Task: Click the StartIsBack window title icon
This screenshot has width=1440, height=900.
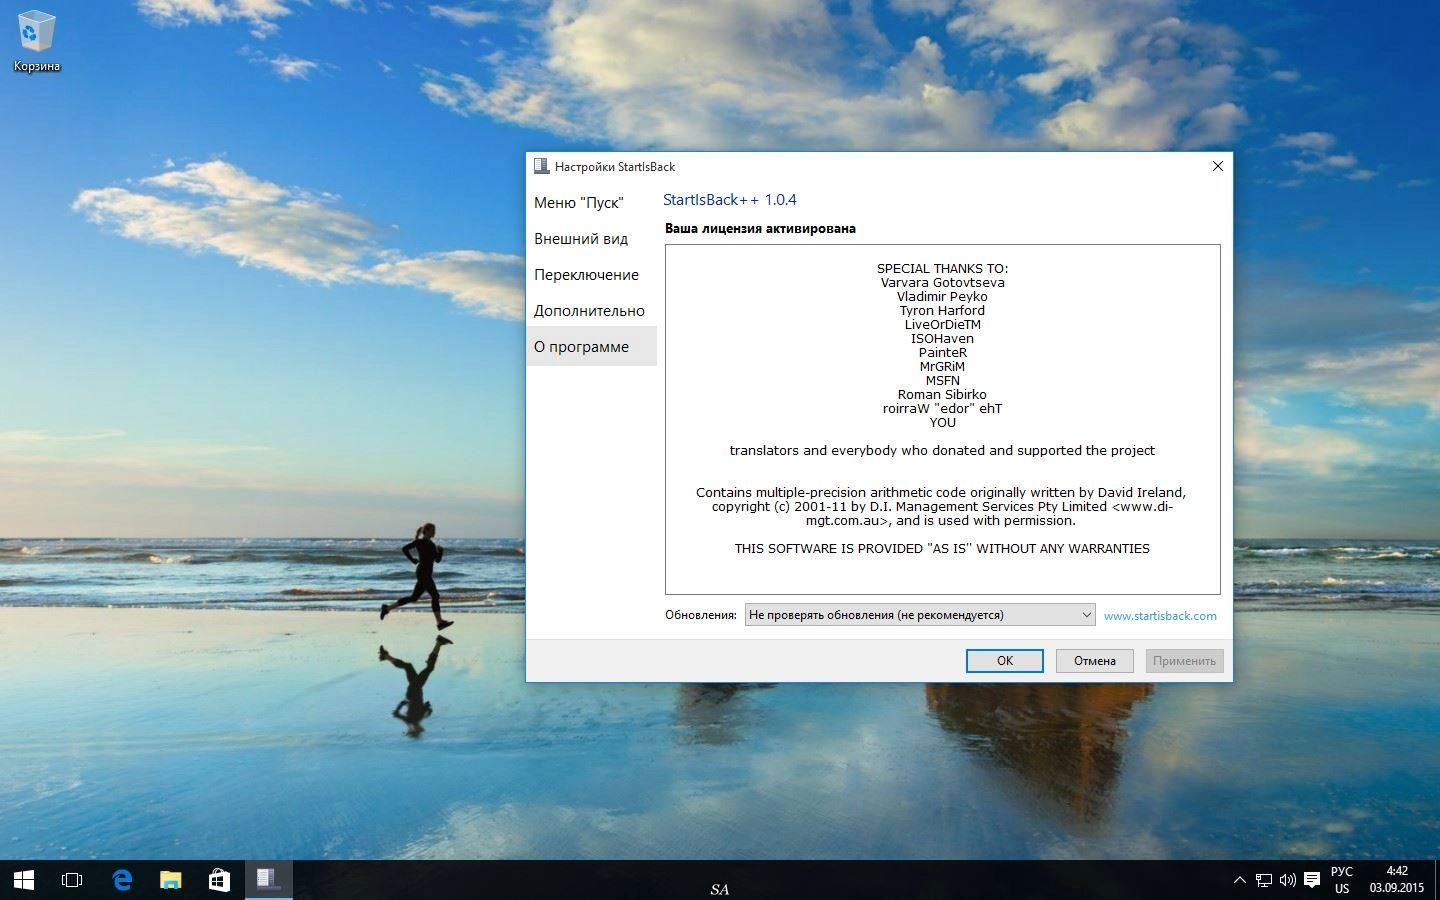Action: 541,166
